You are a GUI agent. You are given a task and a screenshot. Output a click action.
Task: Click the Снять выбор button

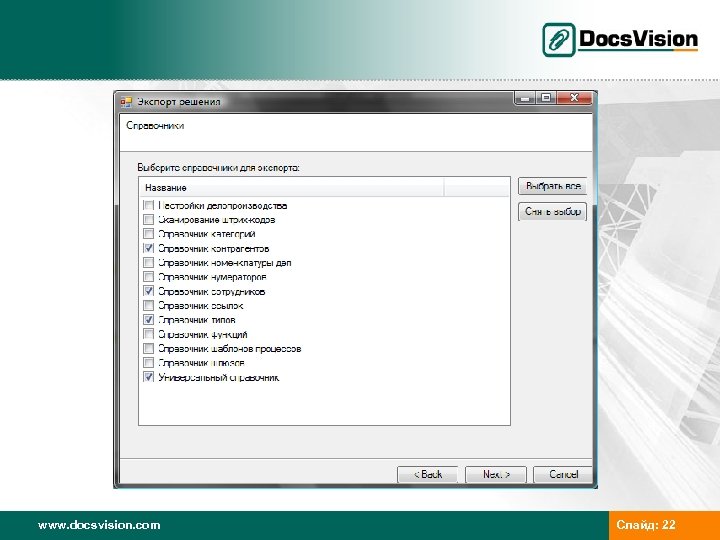(553, 212)
